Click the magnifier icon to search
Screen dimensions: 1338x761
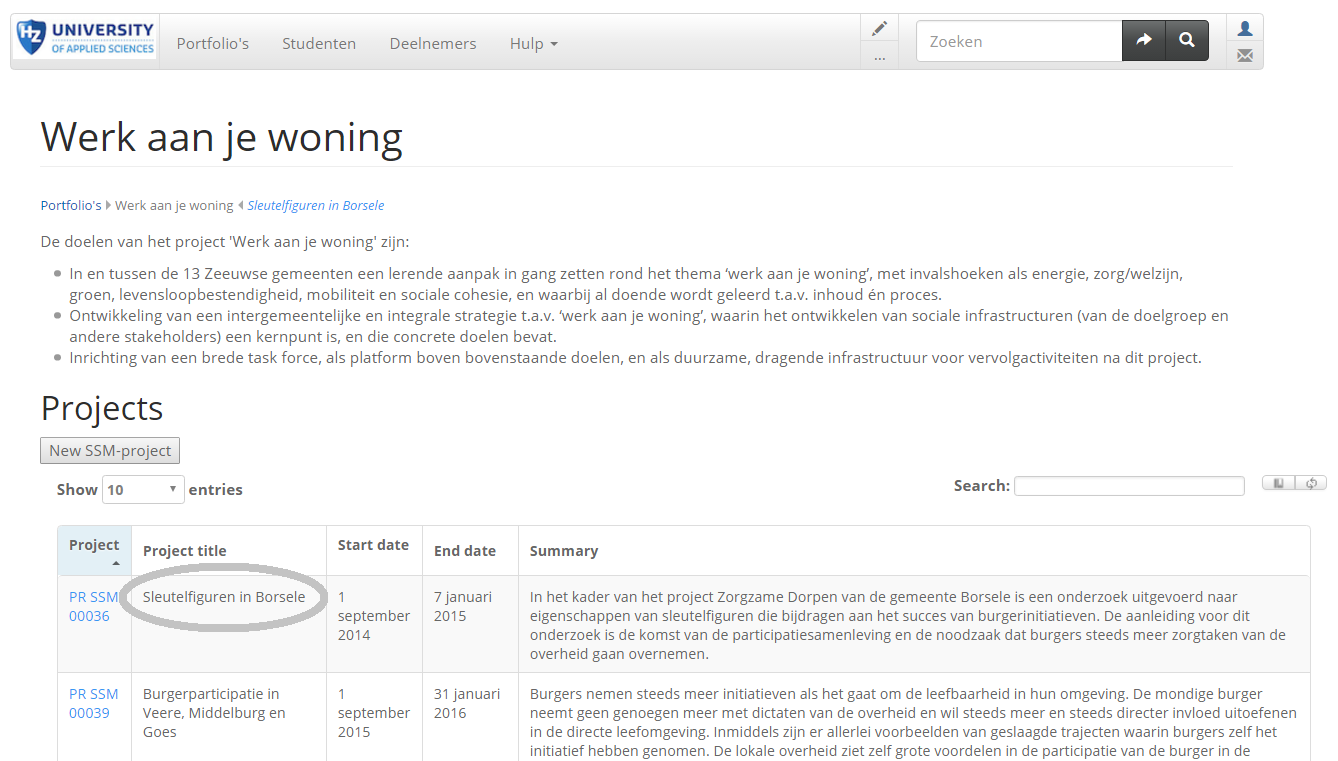pos(1187,40)
